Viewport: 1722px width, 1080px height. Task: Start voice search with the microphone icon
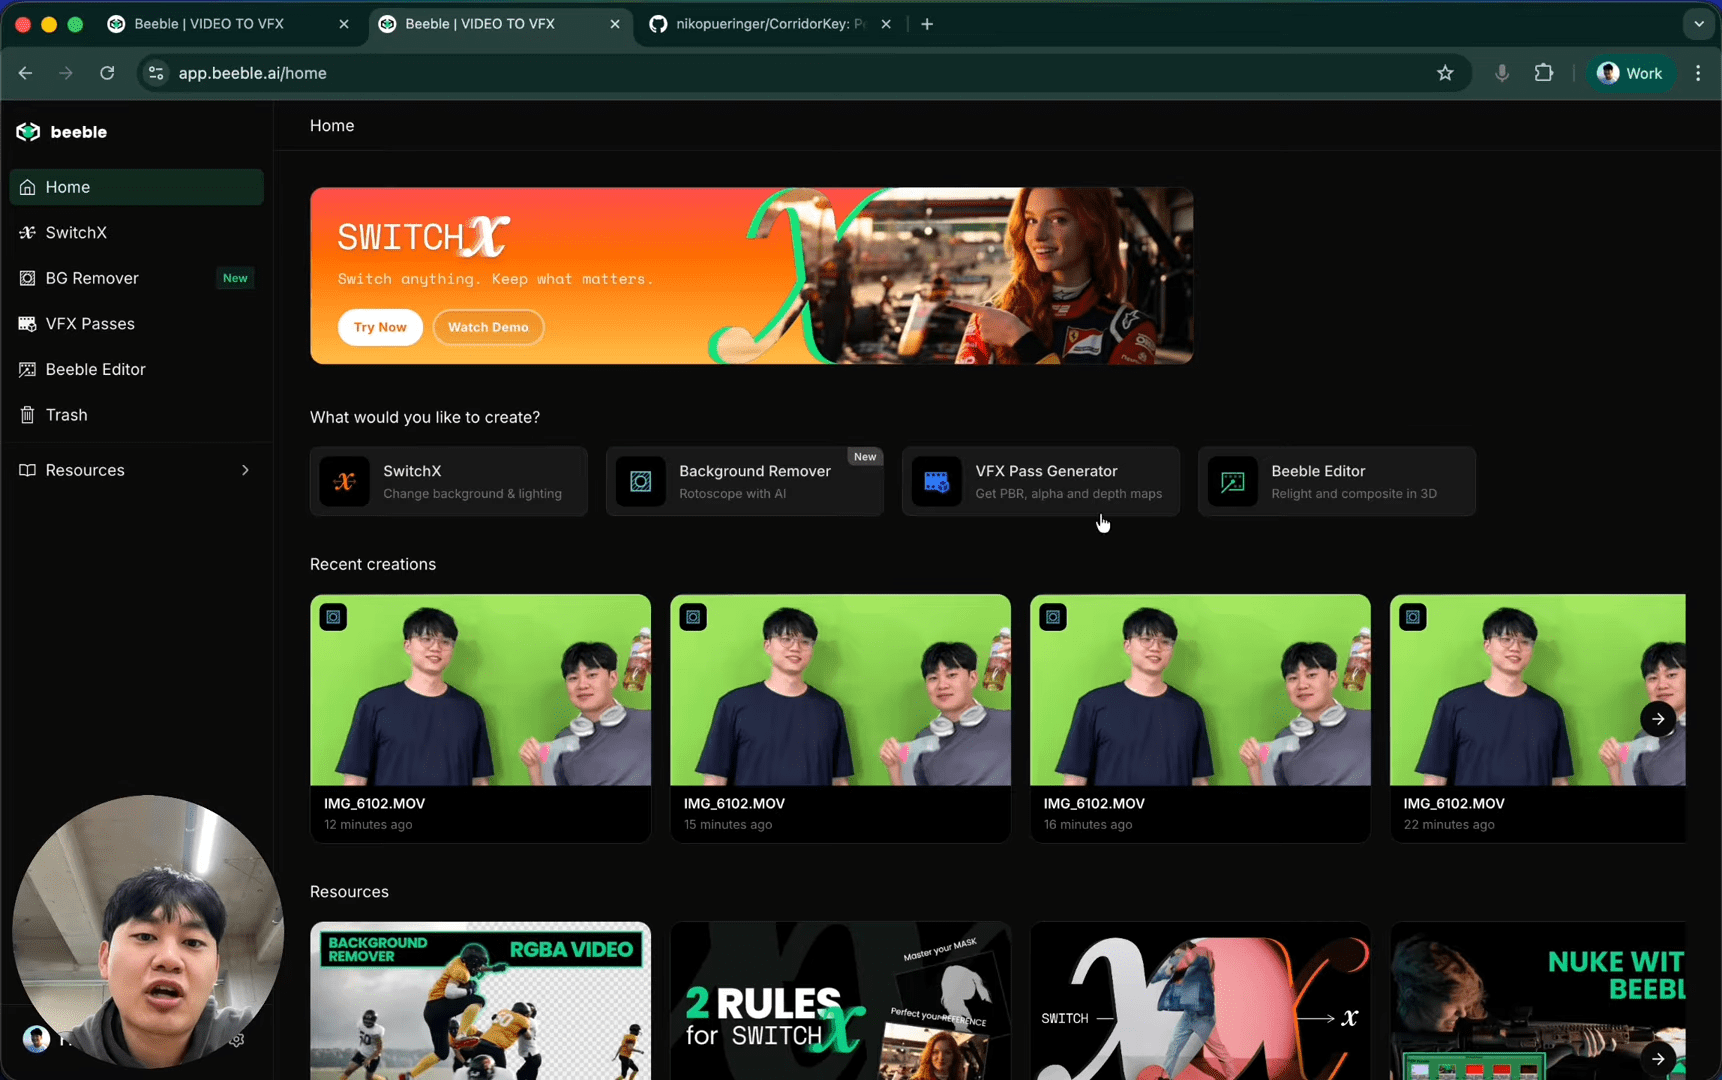[1502, 73]
